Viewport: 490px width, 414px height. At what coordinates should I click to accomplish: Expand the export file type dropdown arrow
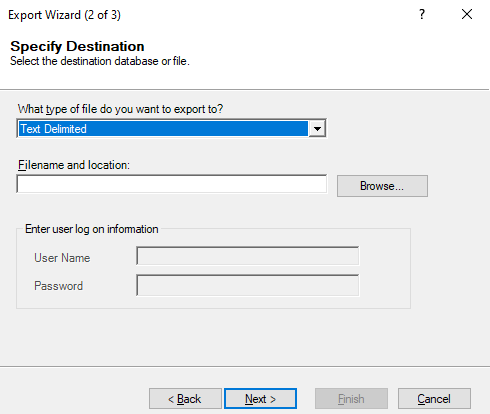pos(317,129)
